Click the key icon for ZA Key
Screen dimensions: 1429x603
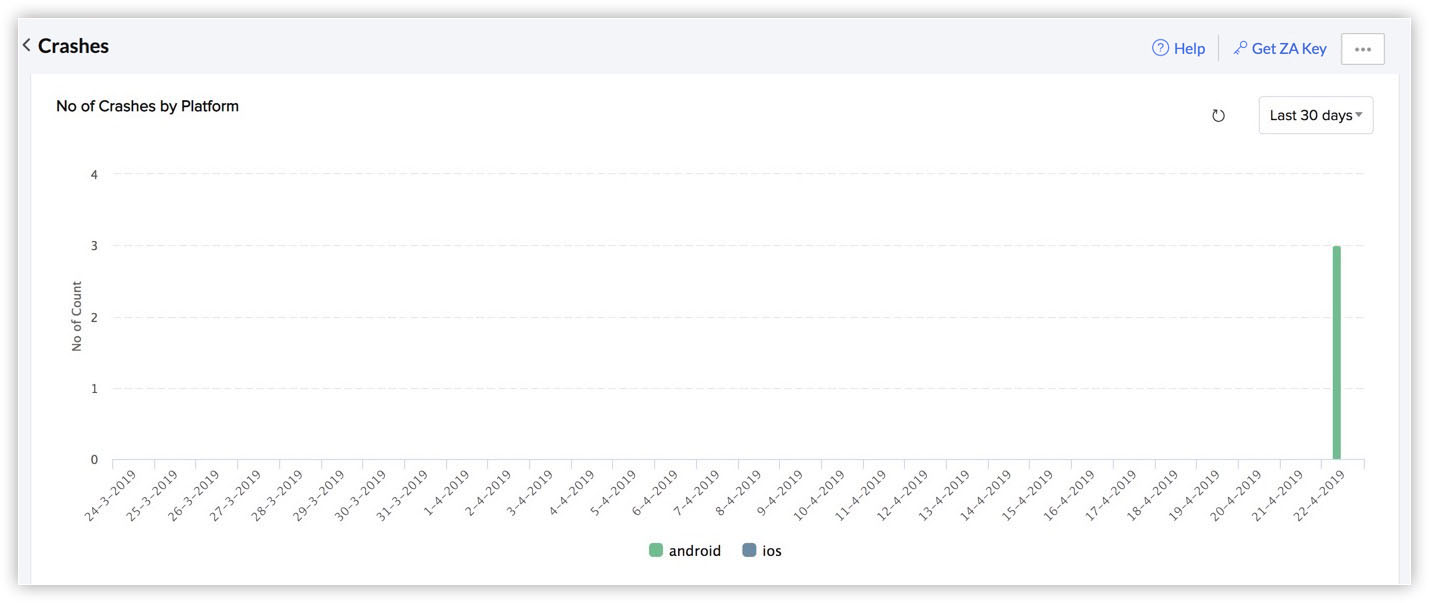(1240, 48)
